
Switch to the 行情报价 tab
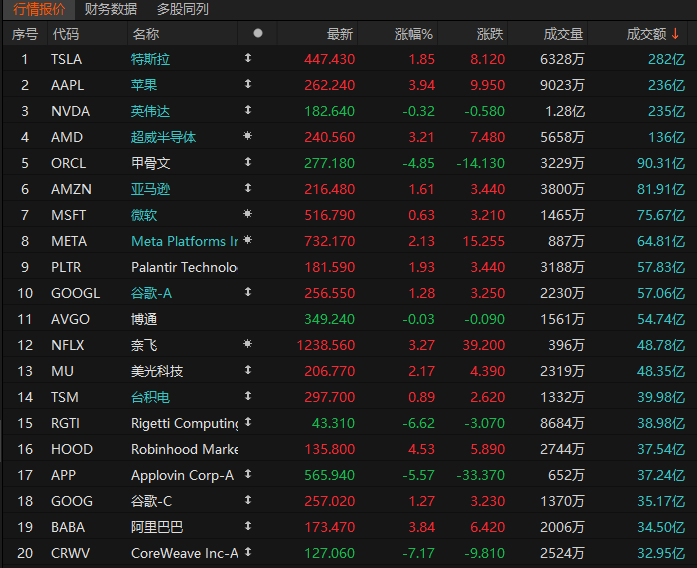pos(39,9)
